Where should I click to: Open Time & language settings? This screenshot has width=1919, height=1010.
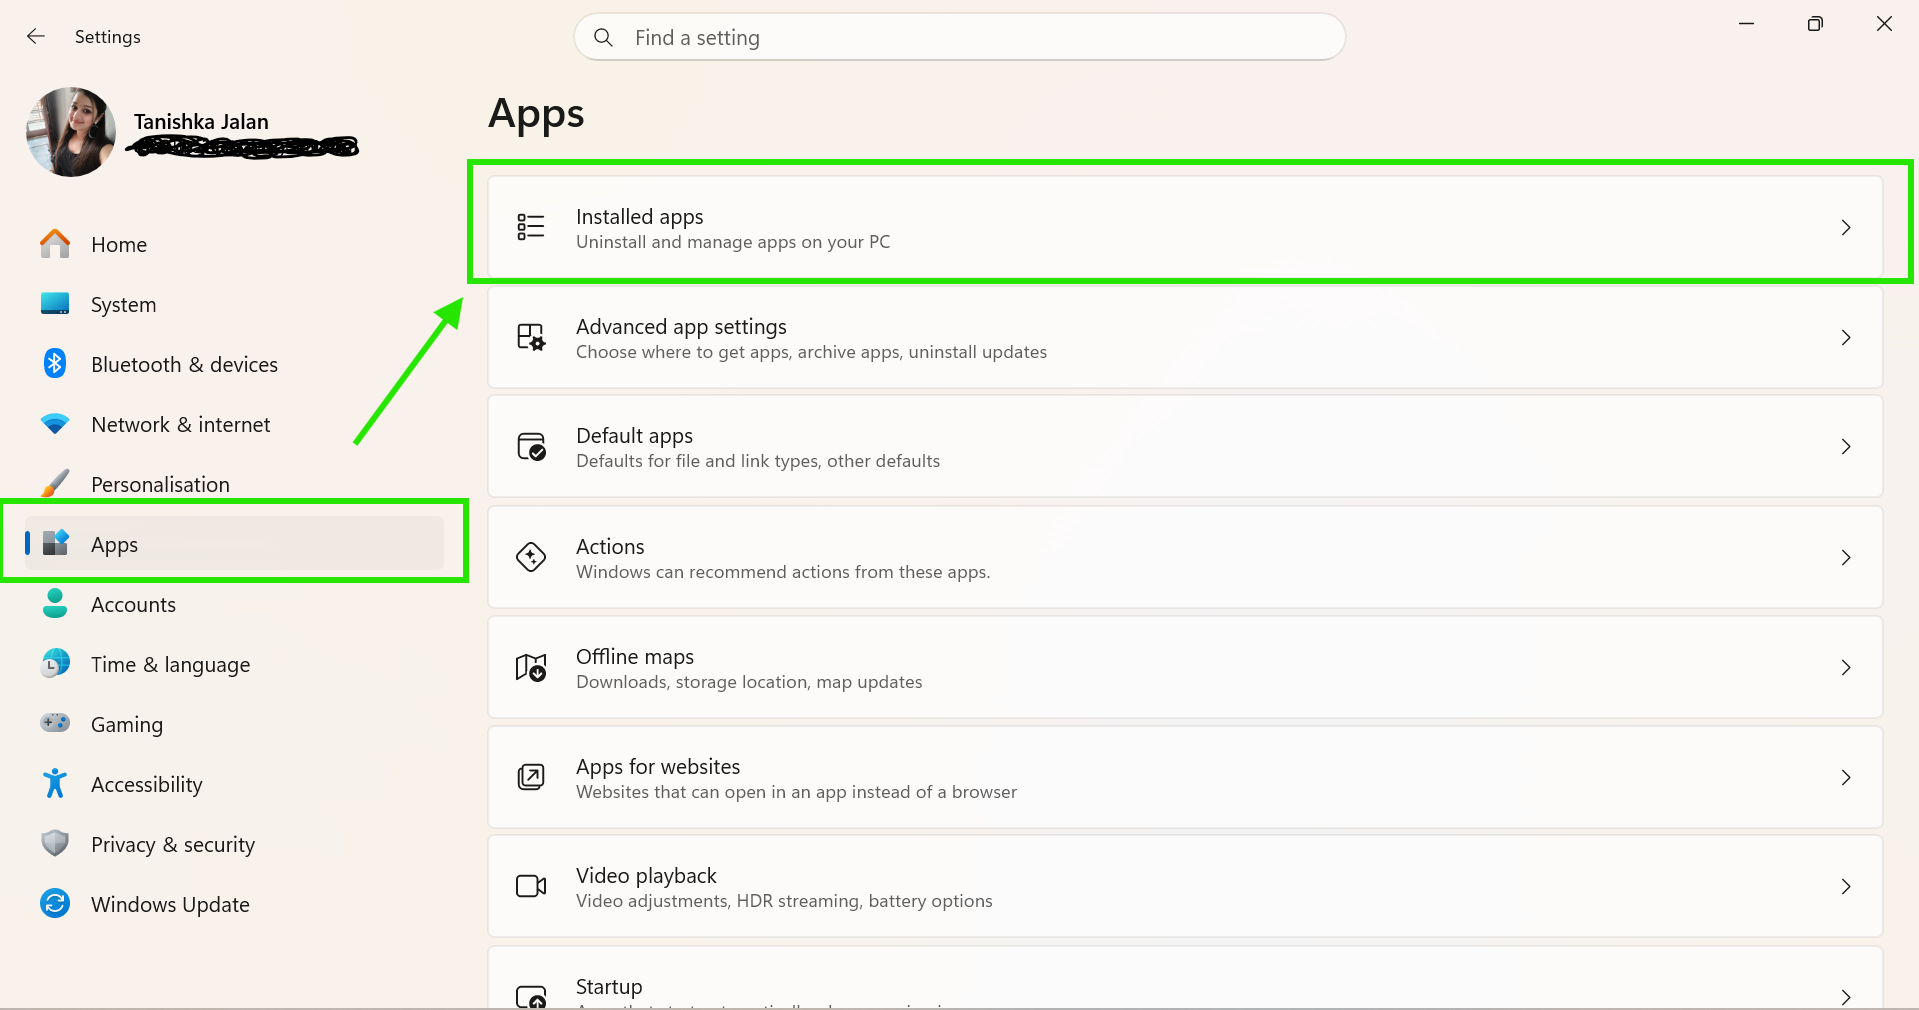(234, 664)
